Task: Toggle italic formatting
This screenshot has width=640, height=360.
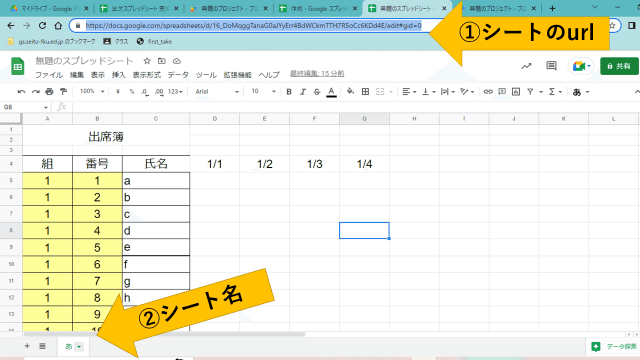Action: (x=302, y=92)
